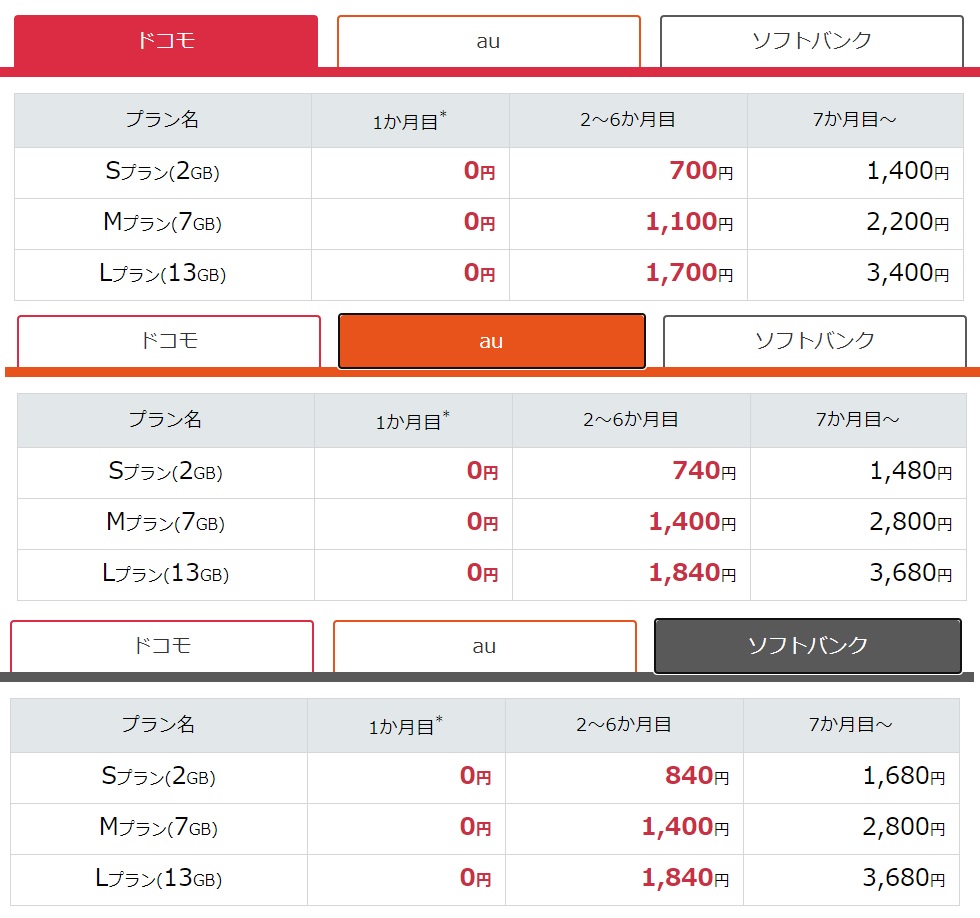Click プラン名 header in the first table
Viewport: 980px width, 918px height.
[x=162, y=120]
